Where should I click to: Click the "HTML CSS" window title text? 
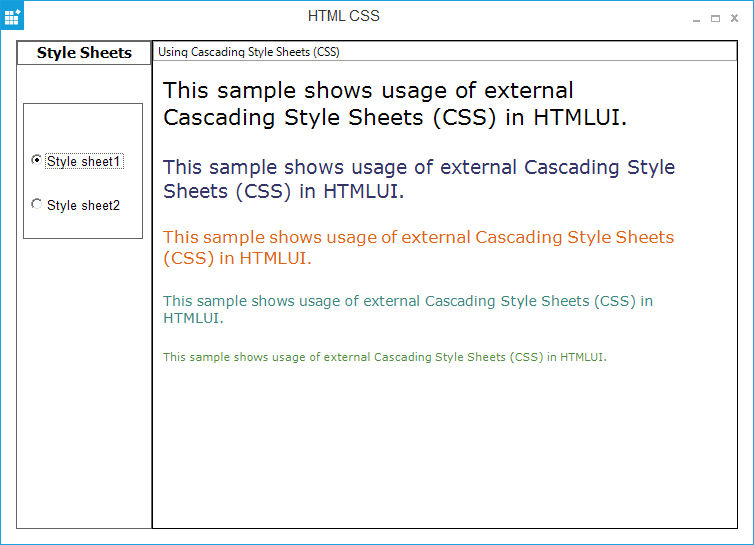pos(343,16)
